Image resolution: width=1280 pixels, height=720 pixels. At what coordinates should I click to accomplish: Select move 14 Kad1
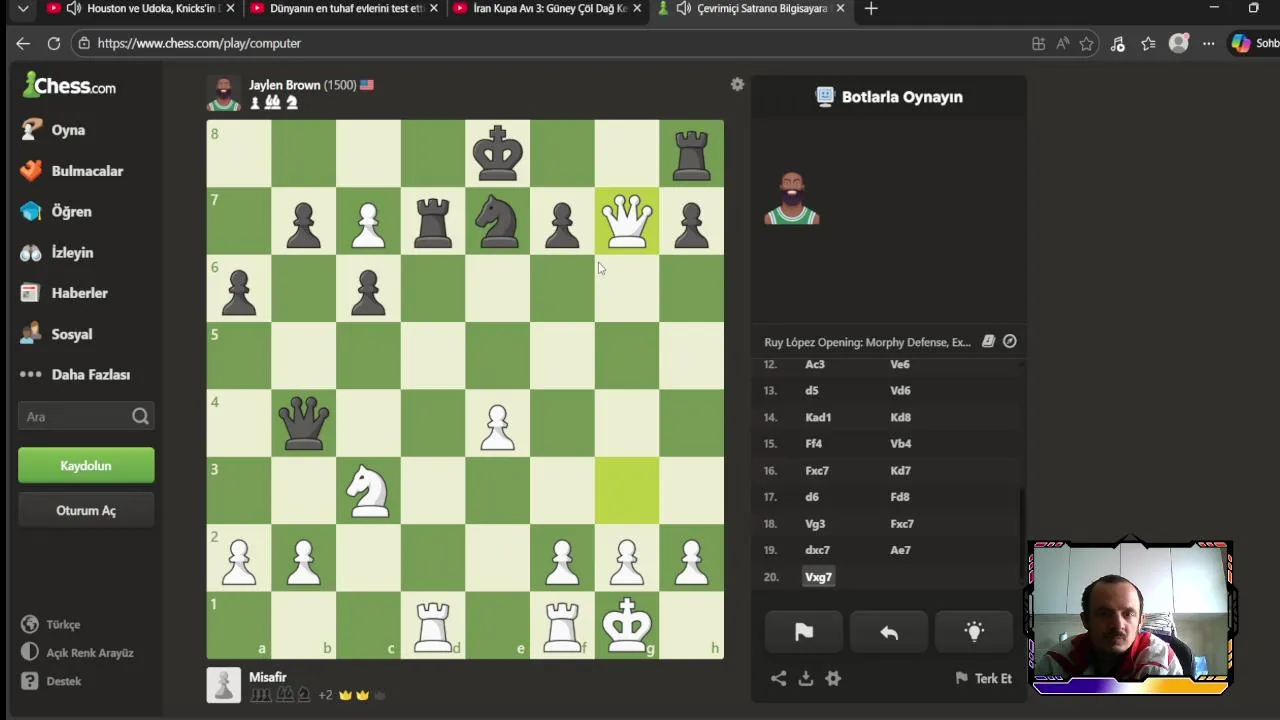click(x=818, y=417)
